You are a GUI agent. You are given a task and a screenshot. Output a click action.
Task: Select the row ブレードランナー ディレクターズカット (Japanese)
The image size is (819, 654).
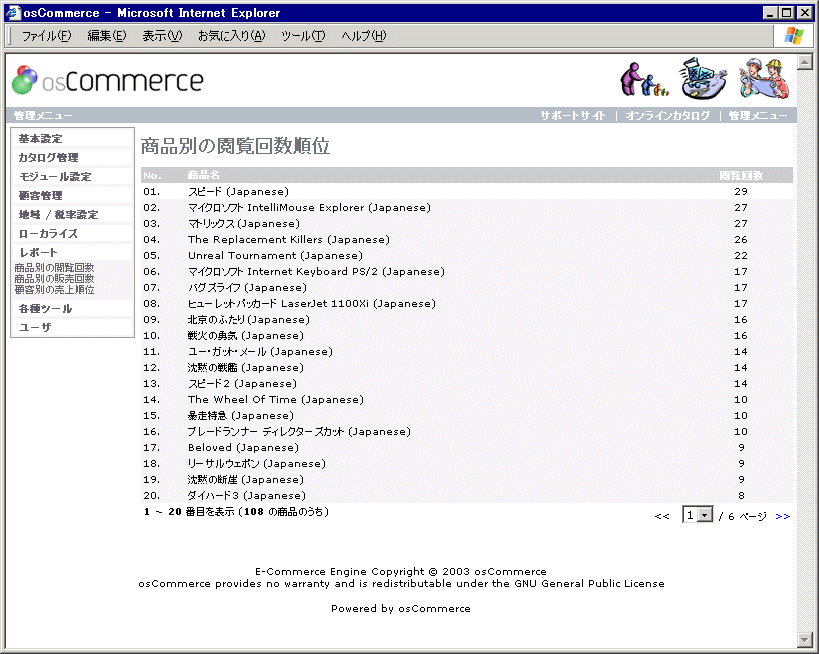pyautogui.click(x=467, y=431)
